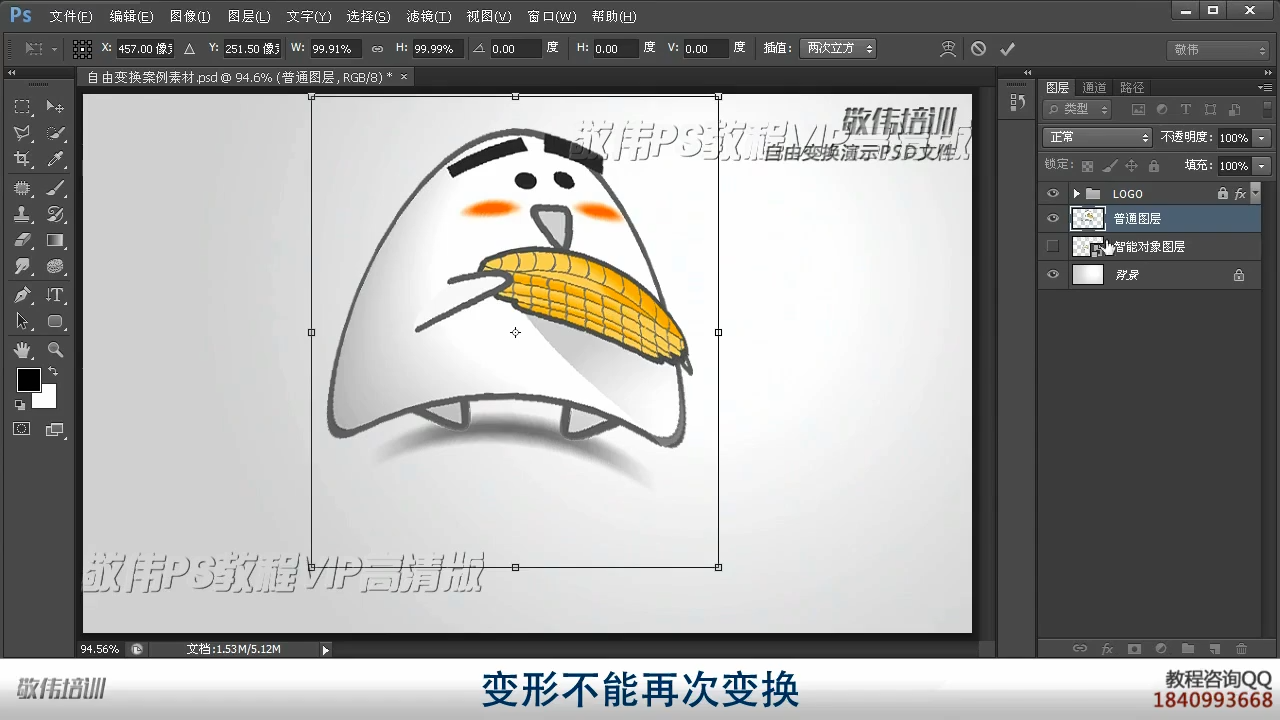This screenshot has height=720, width=1280.
Task: Toggle adjustment layer filter
Action: (x=1162, y=110)
